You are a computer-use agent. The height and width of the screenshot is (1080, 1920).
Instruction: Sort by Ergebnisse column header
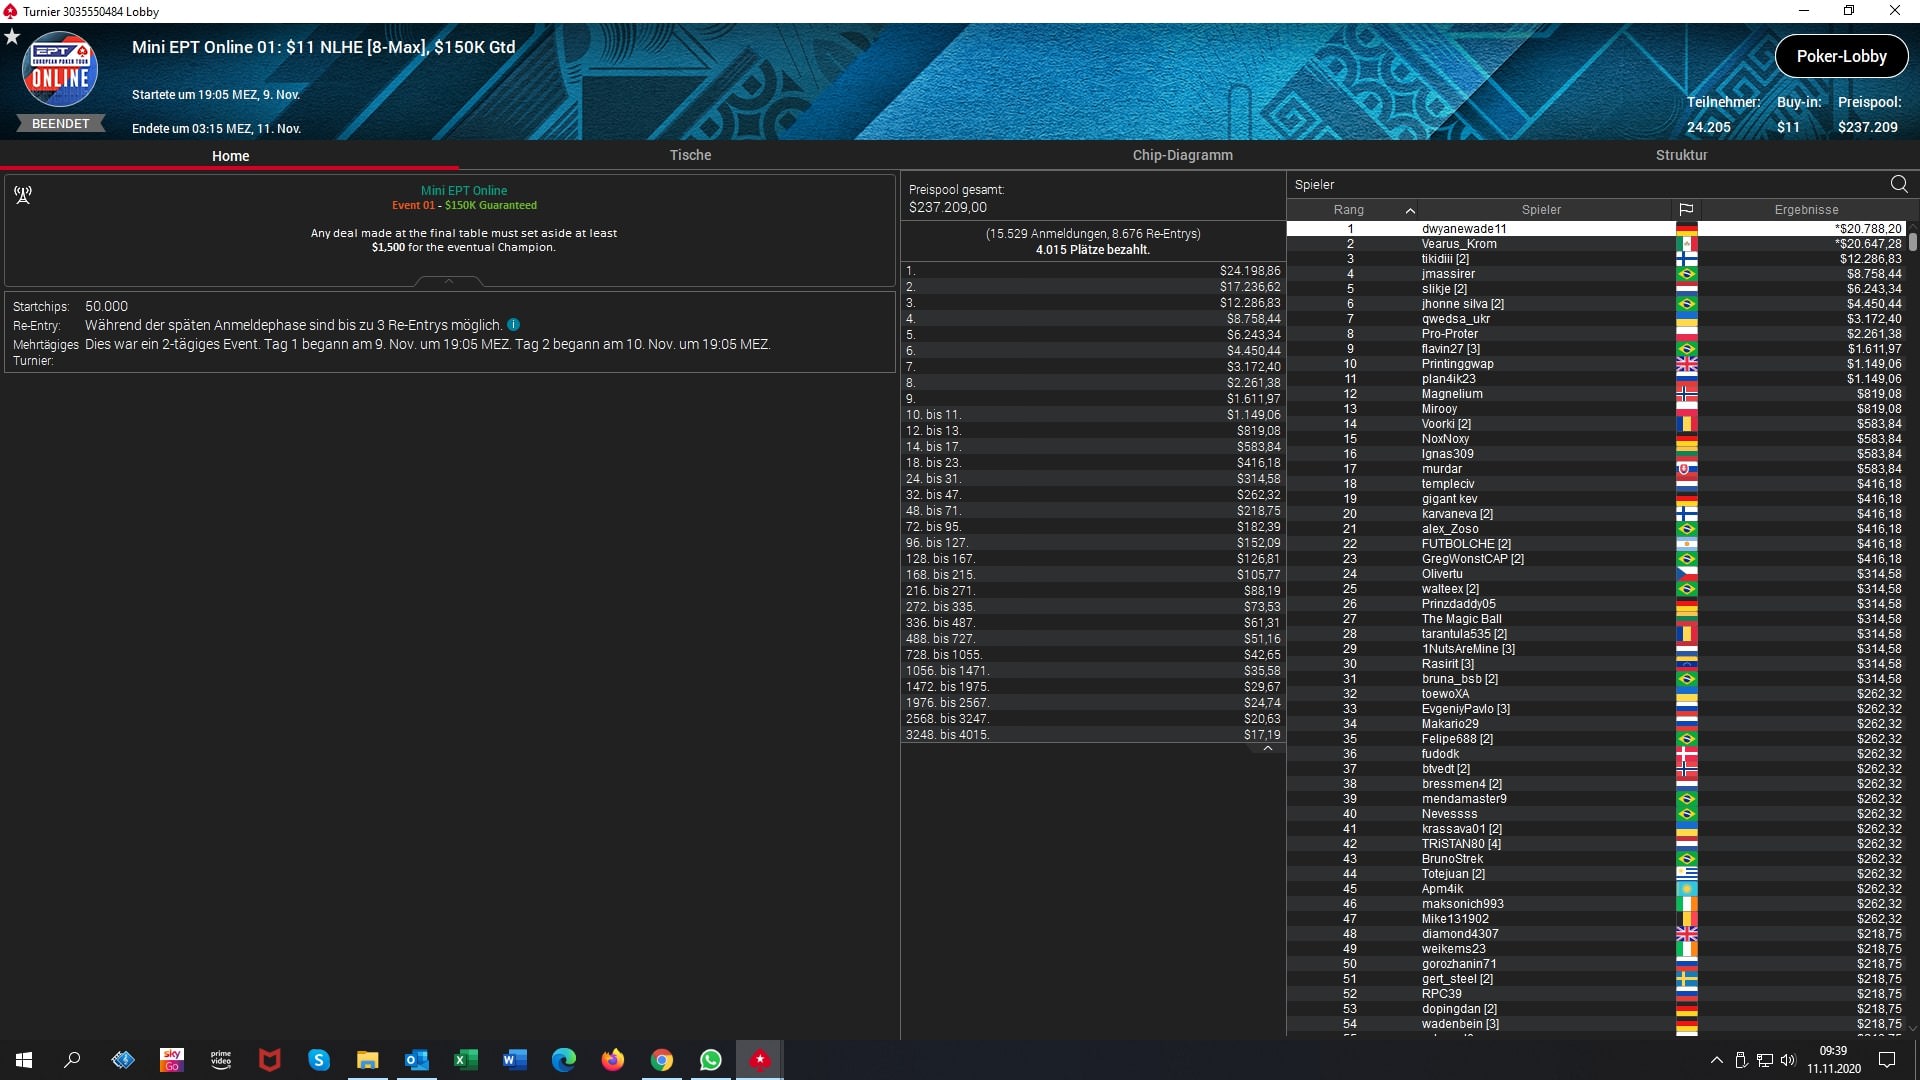(1806, 210)
